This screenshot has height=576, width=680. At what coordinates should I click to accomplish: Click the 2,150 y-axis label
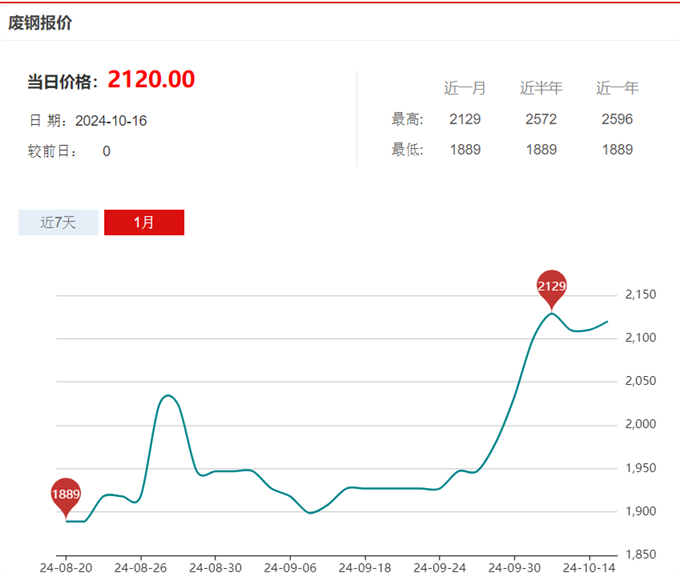coord(640,295)
